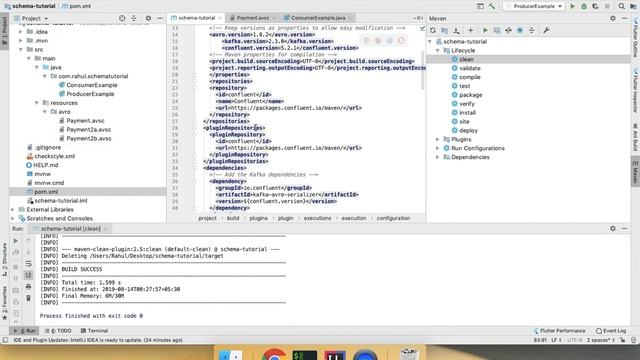Viewport: 640px width, 360px height.
Task: Click 'UTF-8' encoding in status bar
Action: click(x=574, y=340)
